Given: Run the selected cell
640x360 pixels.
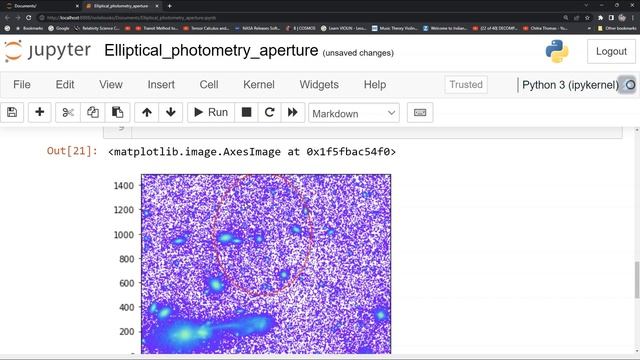Looking at the screenshot, I should point(211,112).
